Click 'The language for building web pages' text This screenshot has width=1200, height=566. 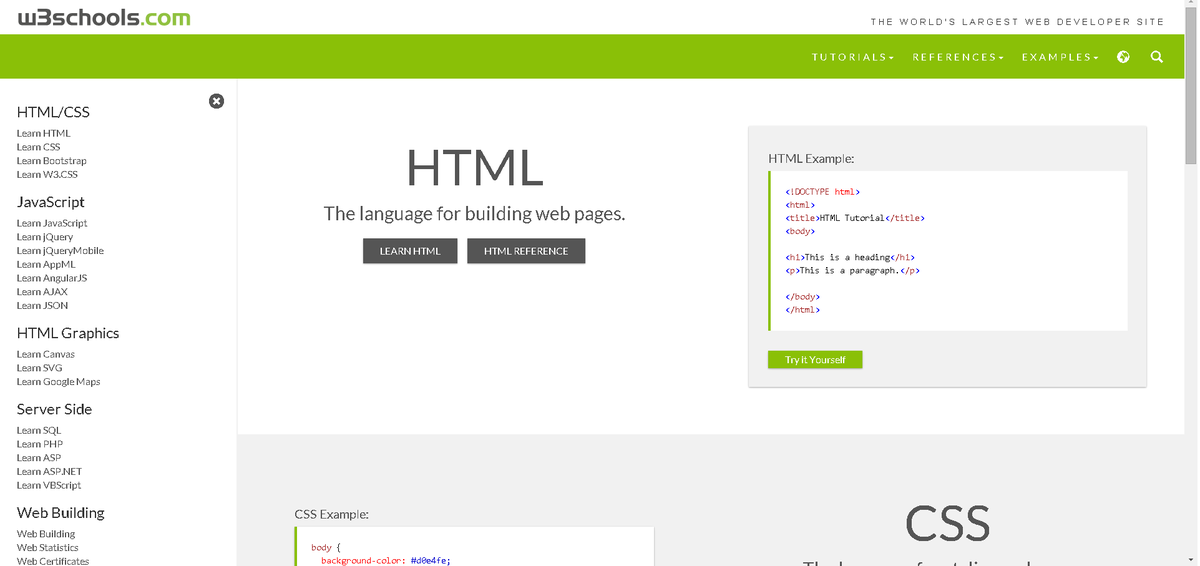pos(475,214)
